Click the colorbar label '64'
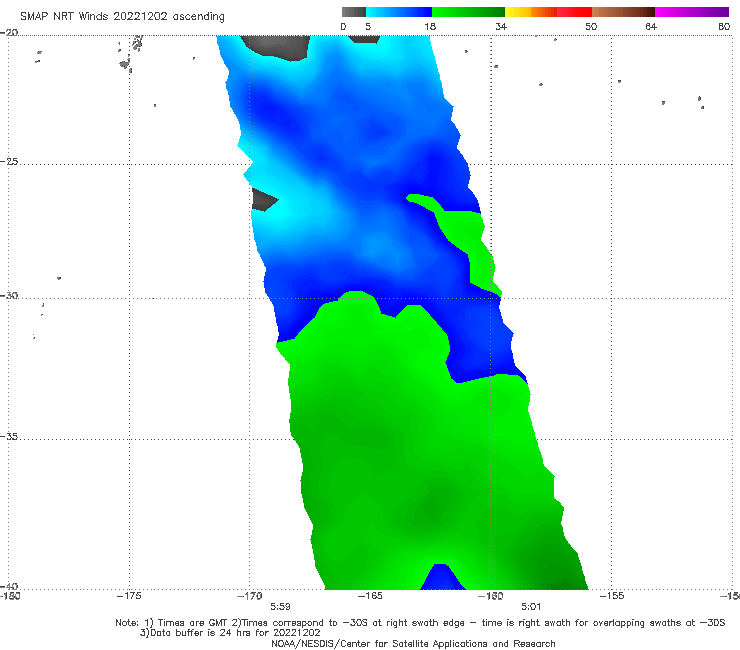Image resolution: width=740 pixels, height=650 pixels. tap(651, 26)
